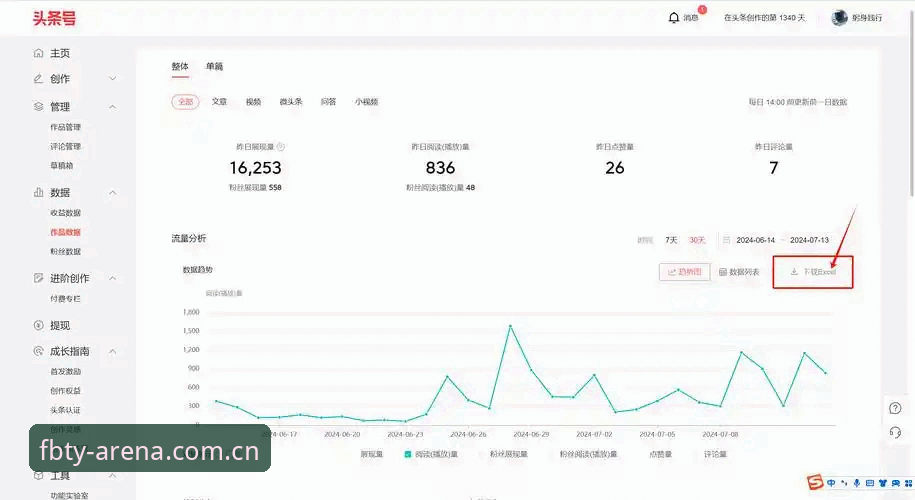Toggle 展现量 series in chart legend

coord(371,454)
